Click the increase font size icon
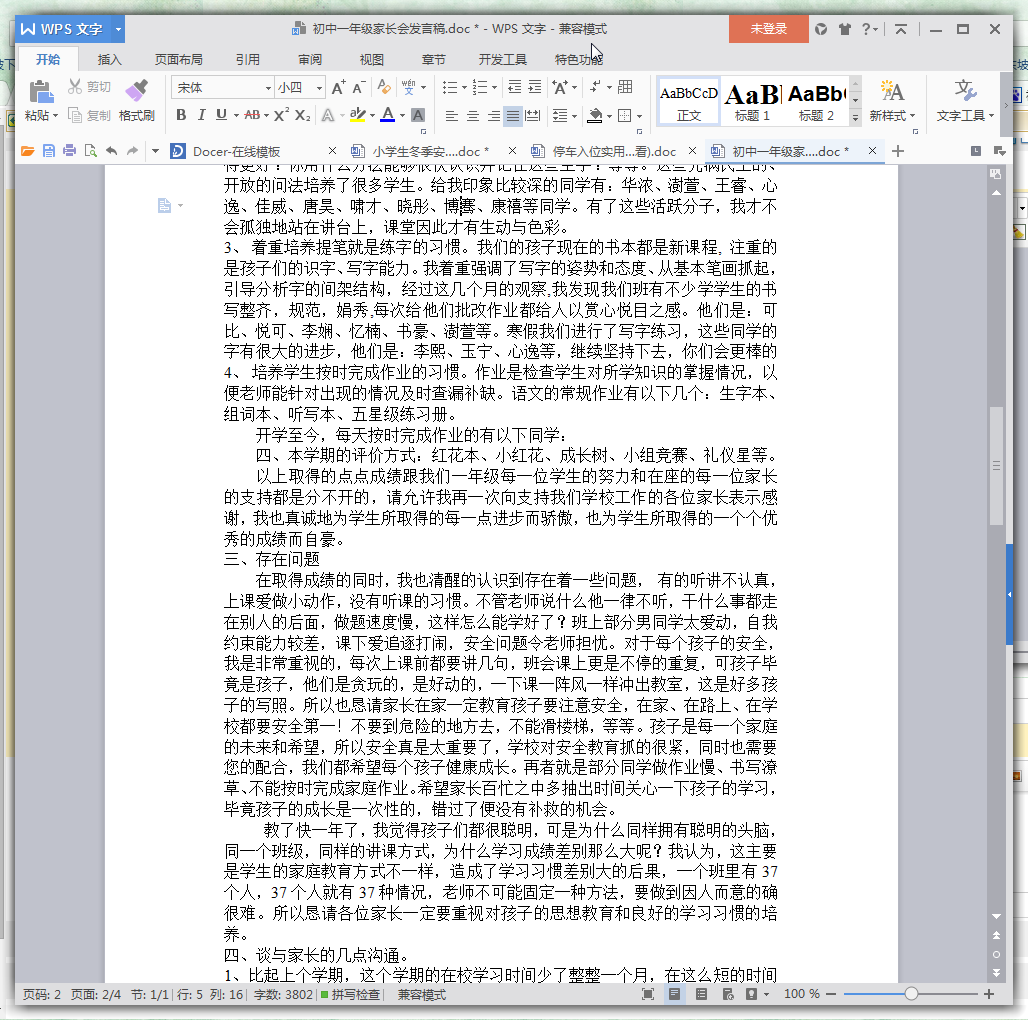The height and width of the screenshot is (1020, 1028). (338, 88)
